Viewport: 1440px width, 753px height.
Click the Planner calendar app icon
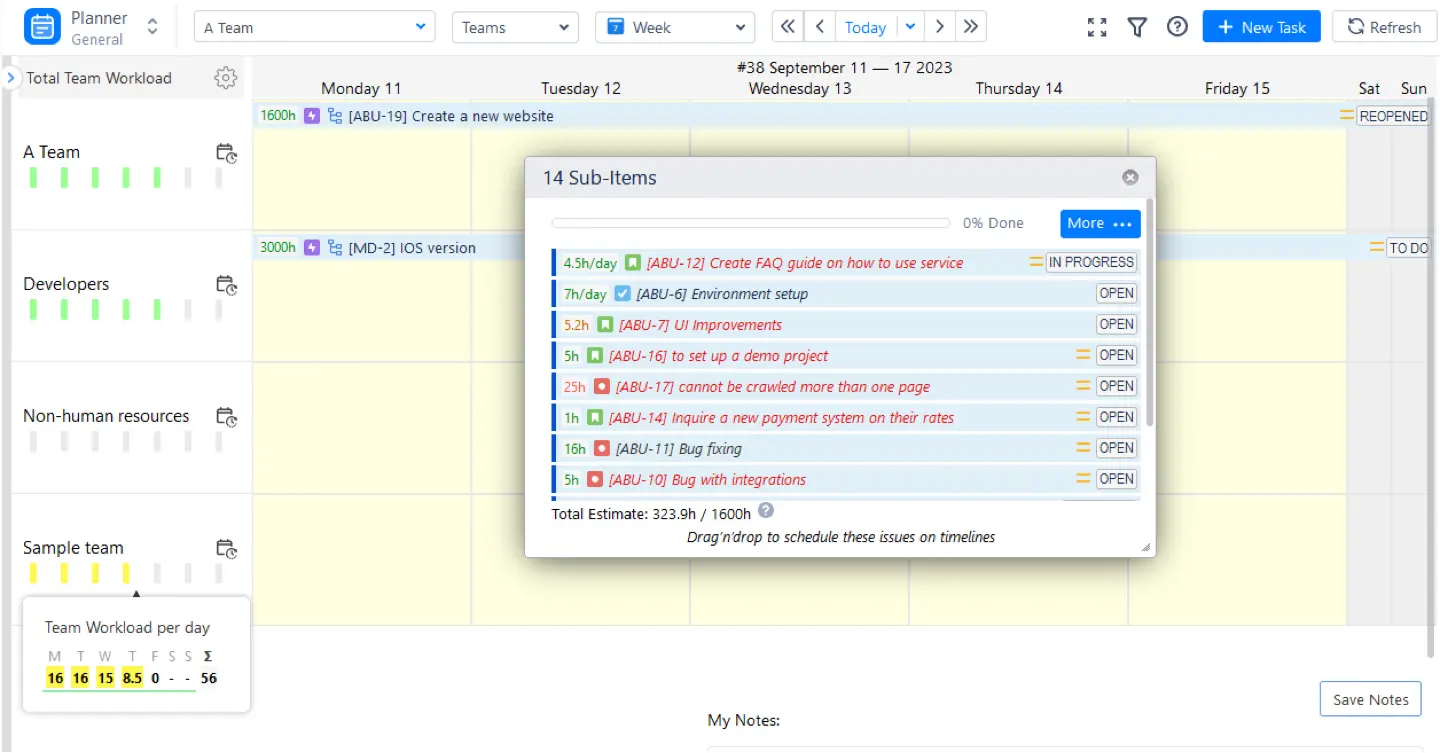pos(42,27)
